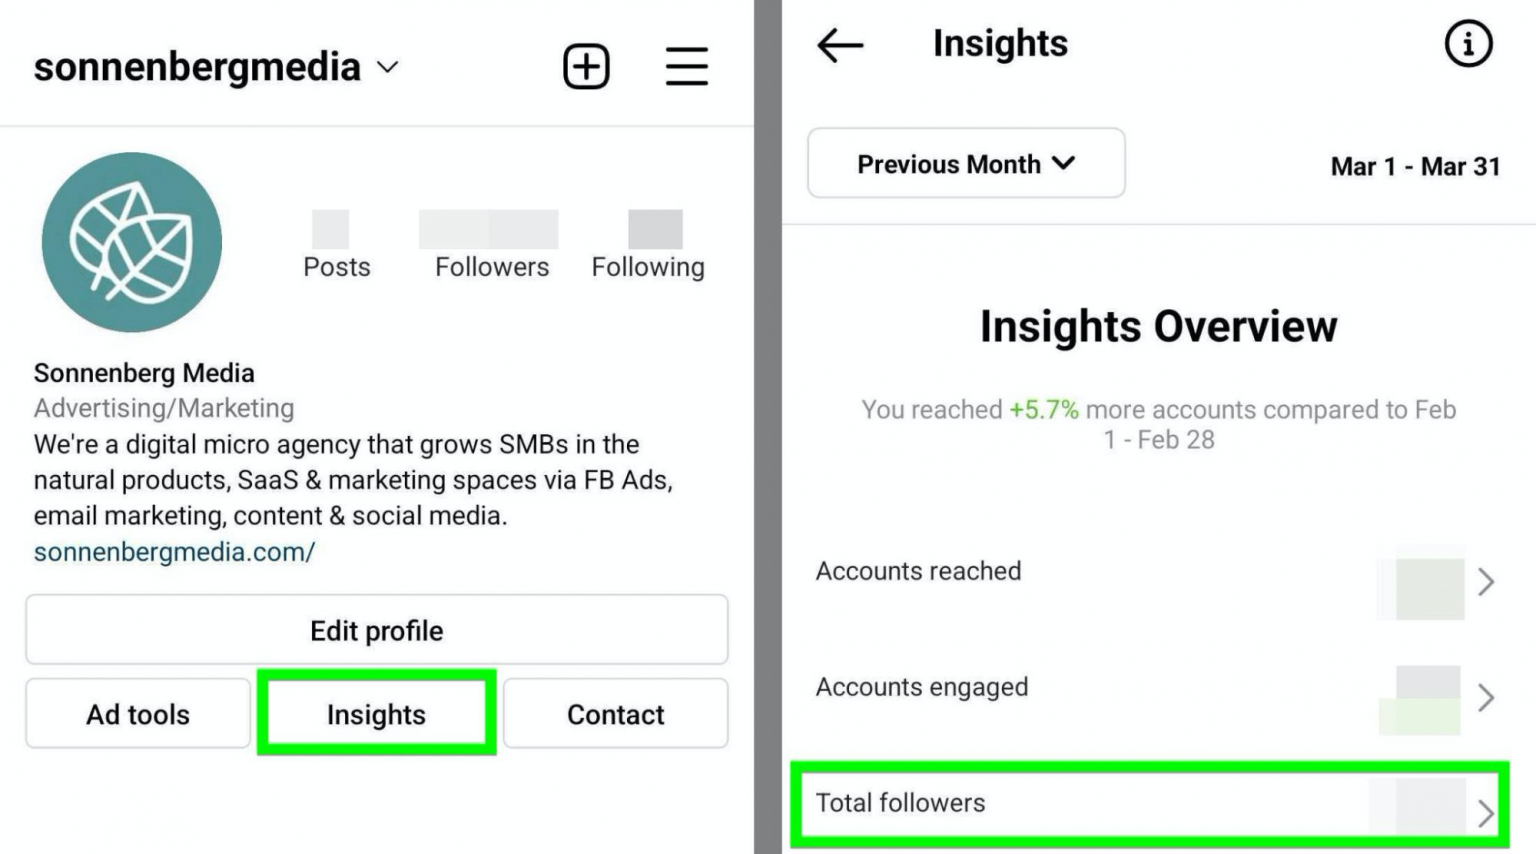Go back using the arrow icon

click(x=840, y=45)
